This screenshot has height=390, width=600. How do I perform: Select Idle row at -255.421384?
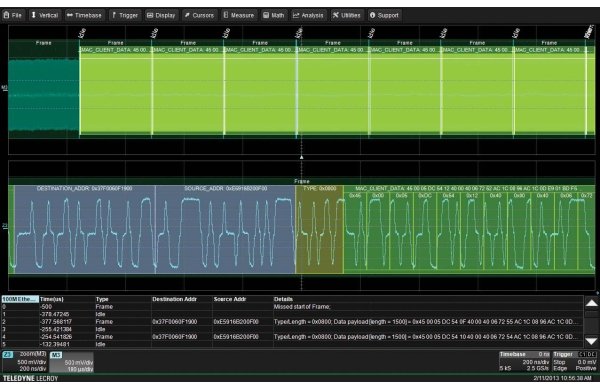(x=292, y=329)
